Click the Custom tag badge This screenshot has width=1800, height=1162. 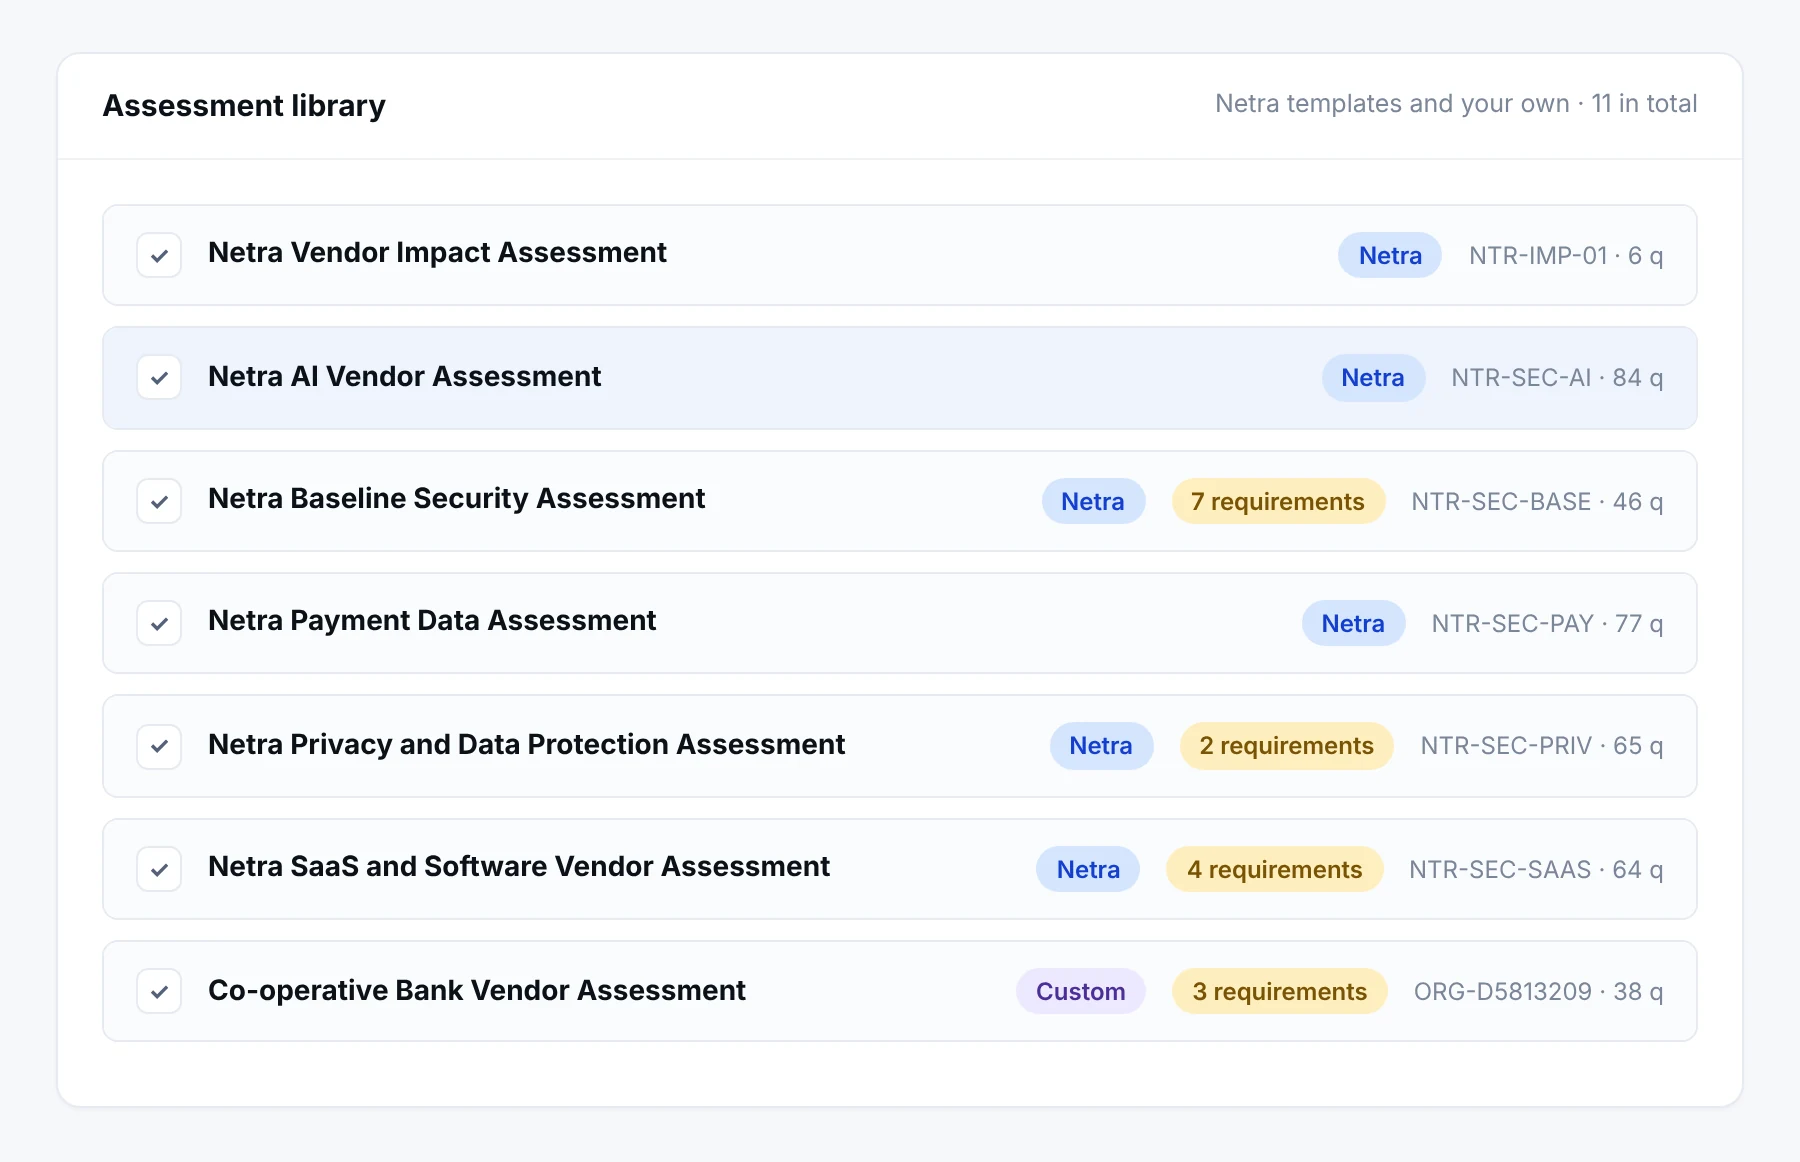click(x=1081, y=991)
